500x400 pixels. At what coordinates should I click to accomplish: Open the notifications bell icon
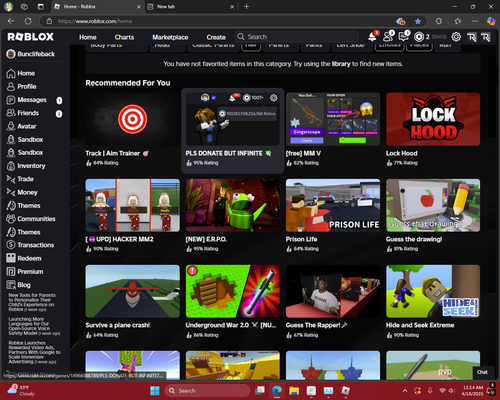pos(372,37)
